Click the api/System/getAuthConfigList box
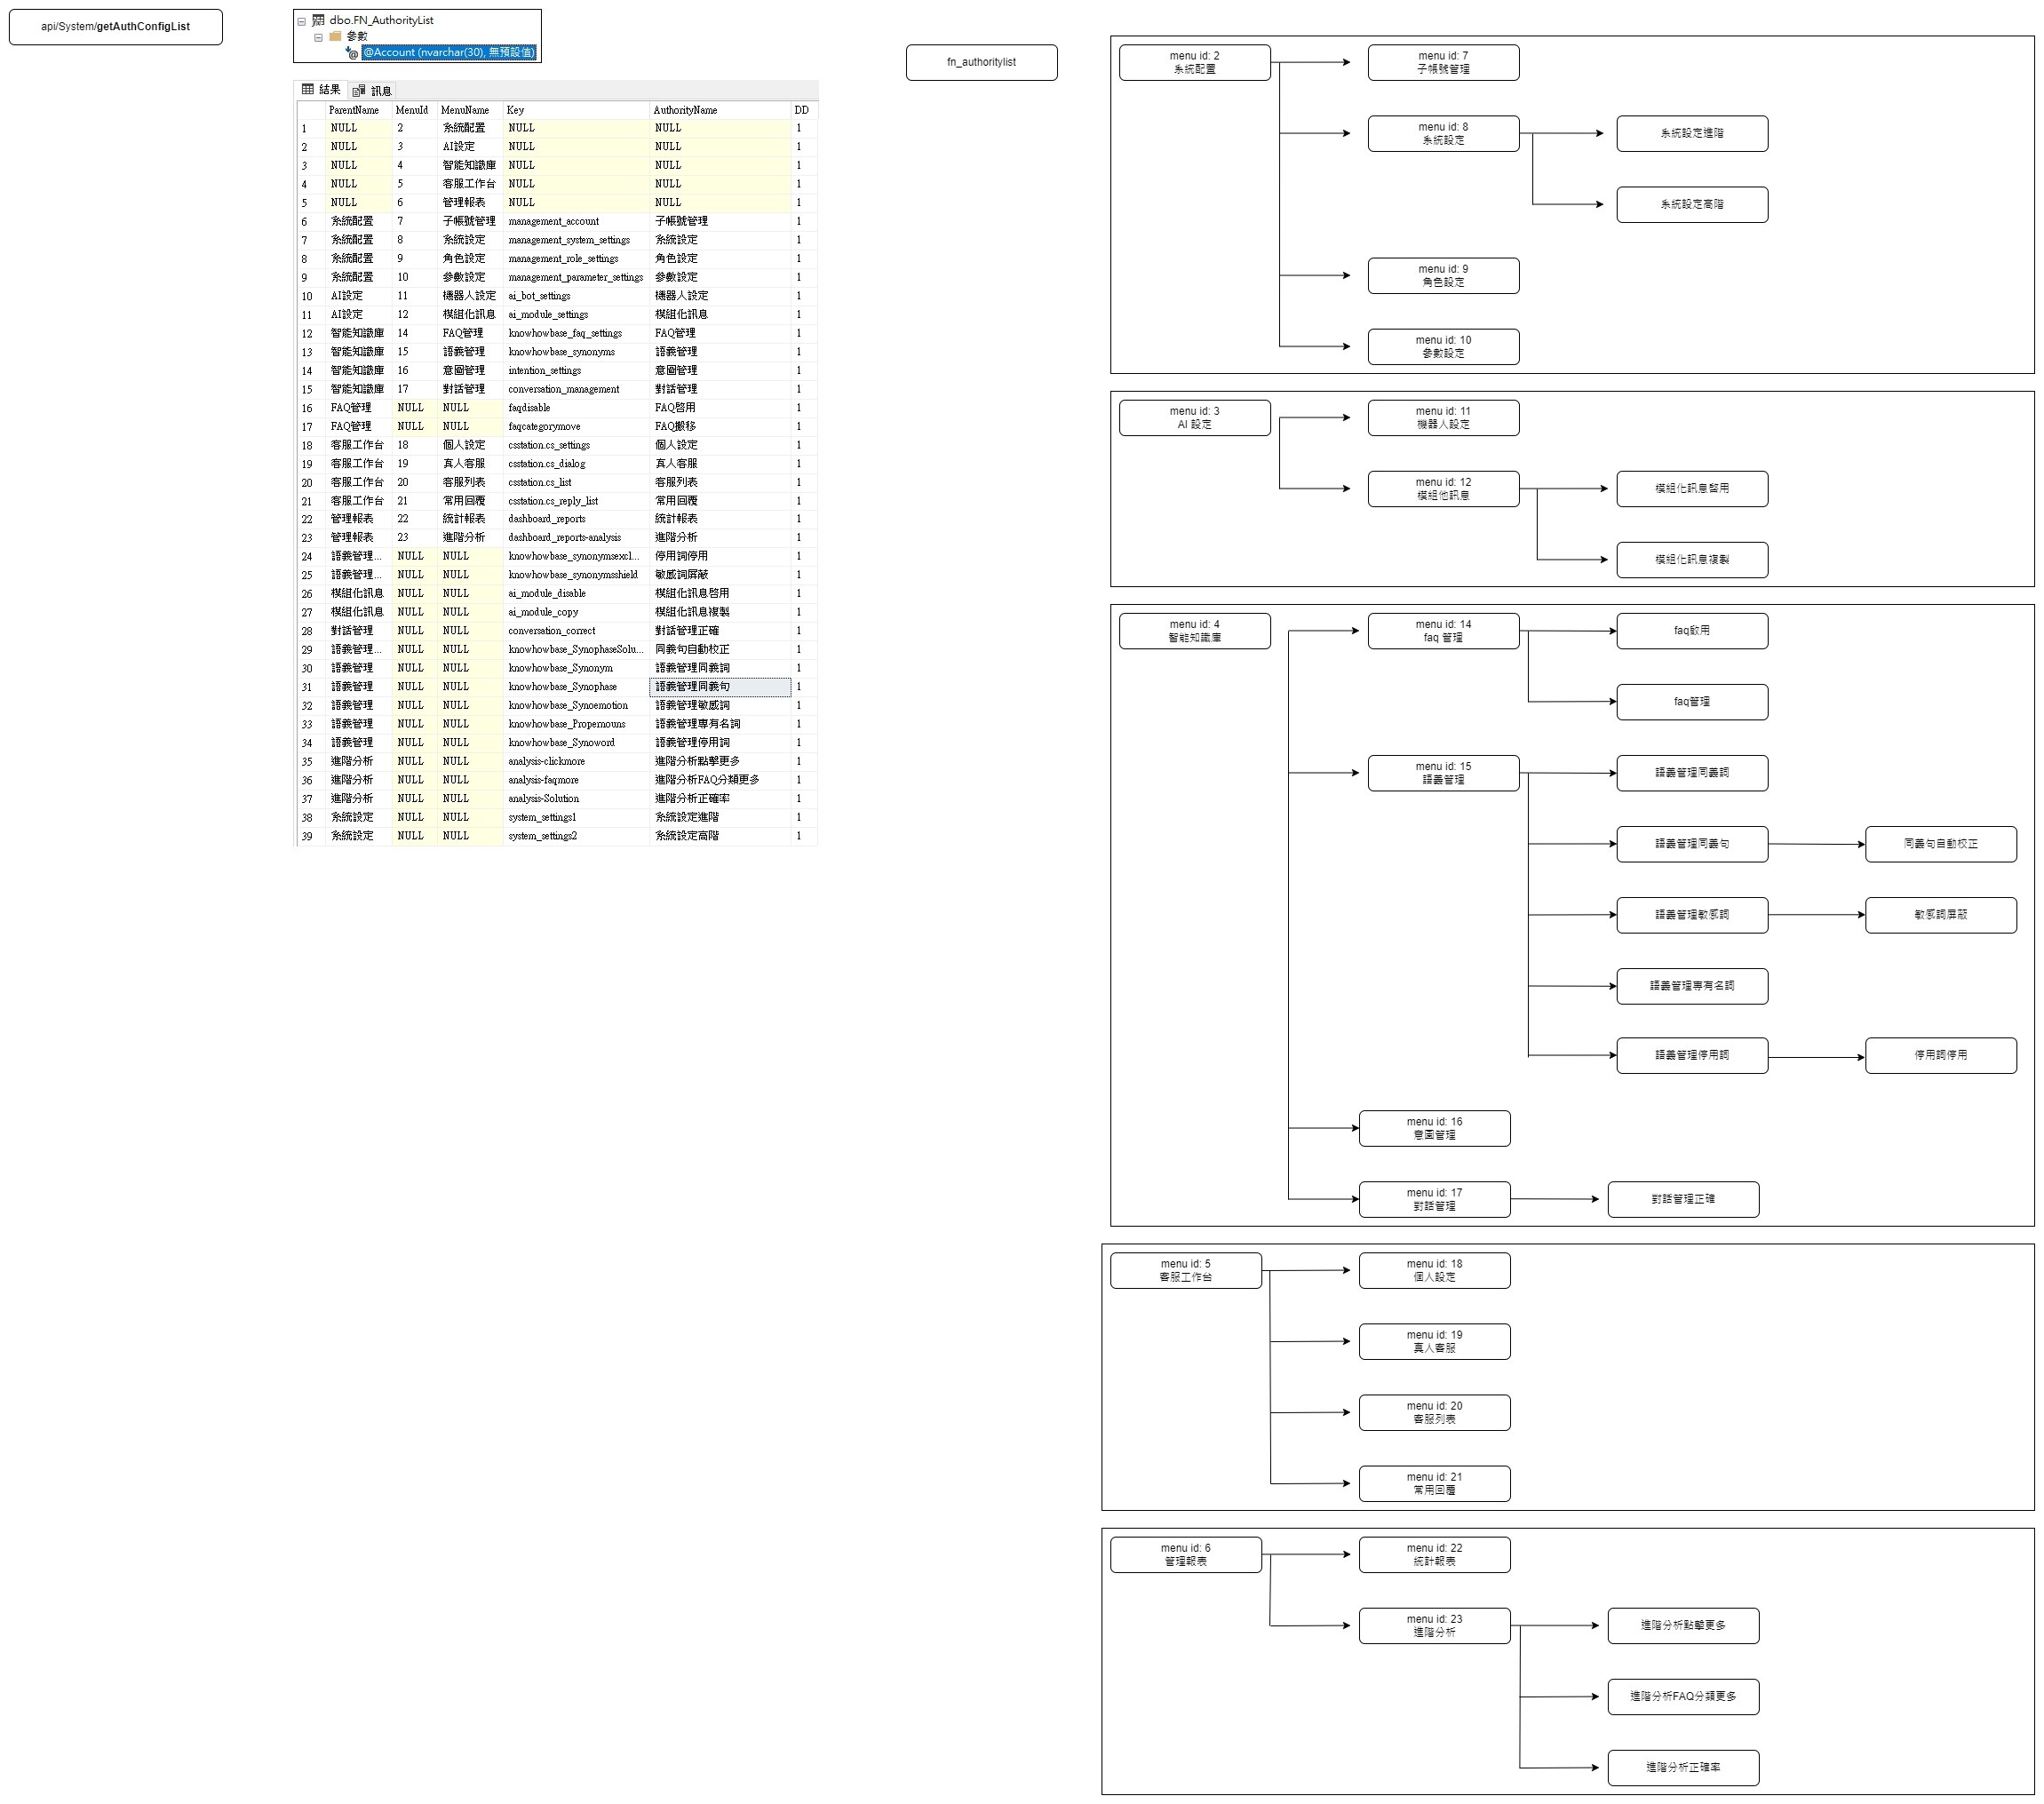 tap(116, 27)
